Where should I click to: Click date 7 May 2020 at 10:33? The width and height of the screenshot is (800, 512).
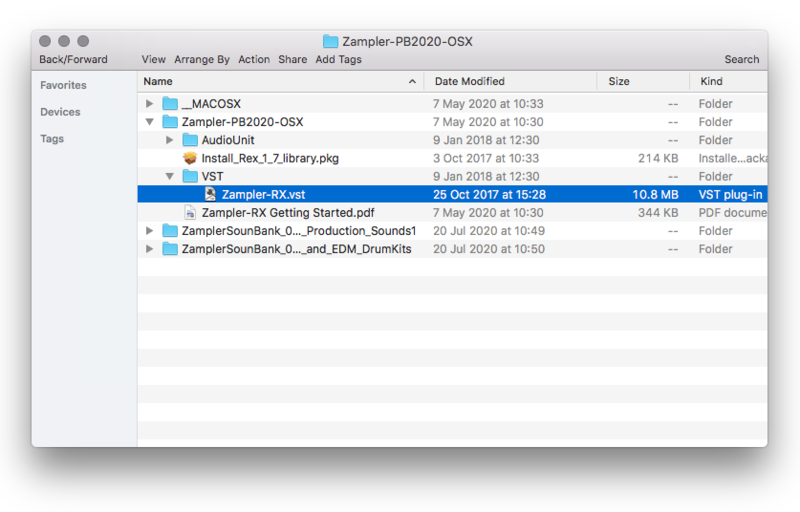[488, 104]
